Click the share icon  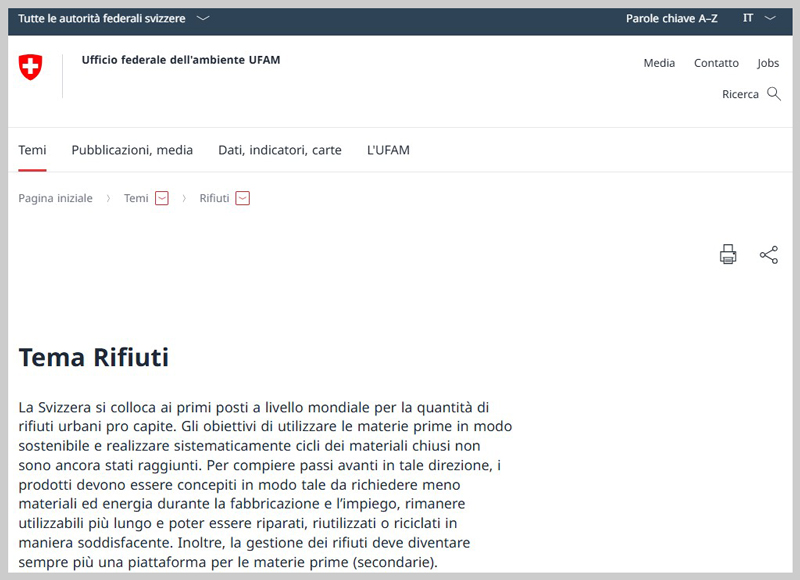pyautogui.click(x=768, y=255)
